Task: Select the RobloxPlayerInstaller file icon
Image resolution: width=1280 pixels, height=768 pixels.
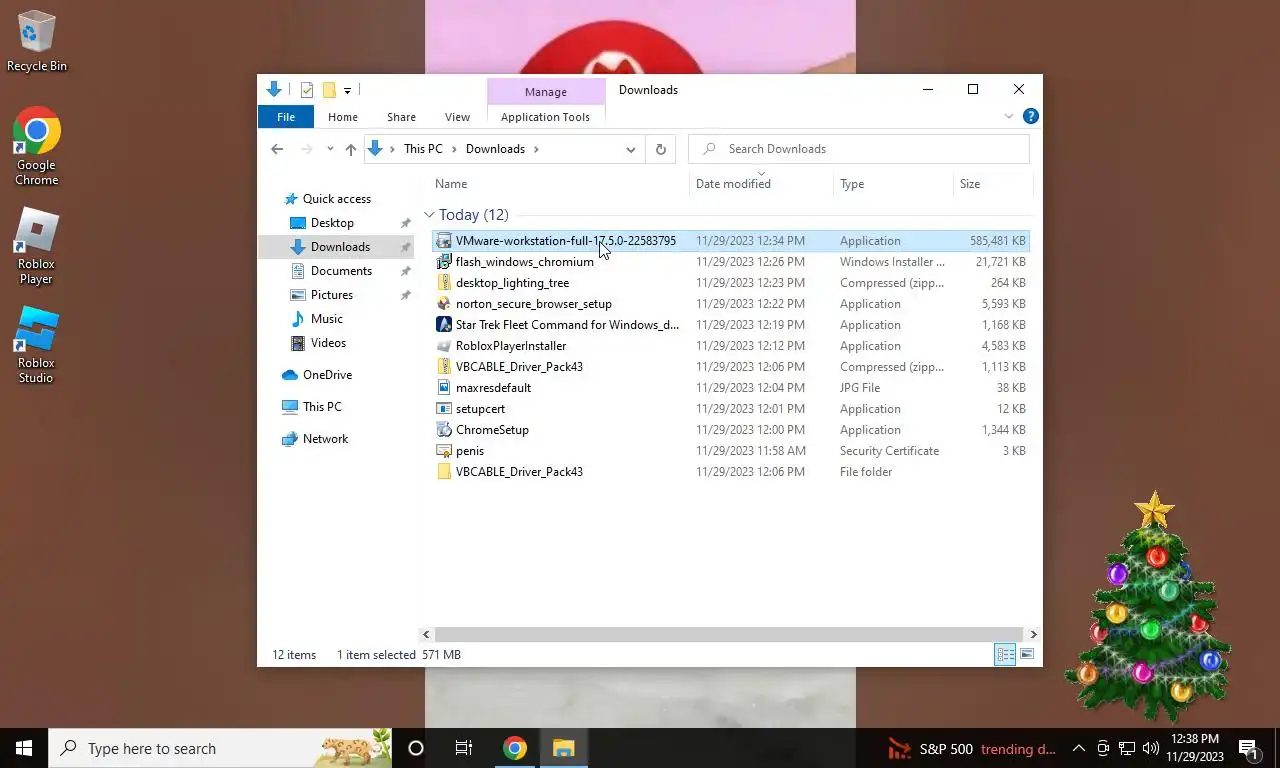Action: [x=444, y=346]
